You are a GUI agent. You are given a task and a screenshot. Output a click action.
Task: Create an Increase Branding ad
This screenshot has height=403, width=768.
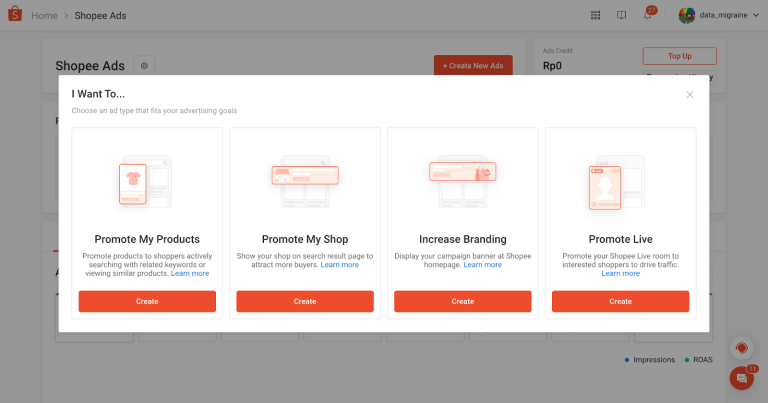pyautogui.click(x=462, y=301)
